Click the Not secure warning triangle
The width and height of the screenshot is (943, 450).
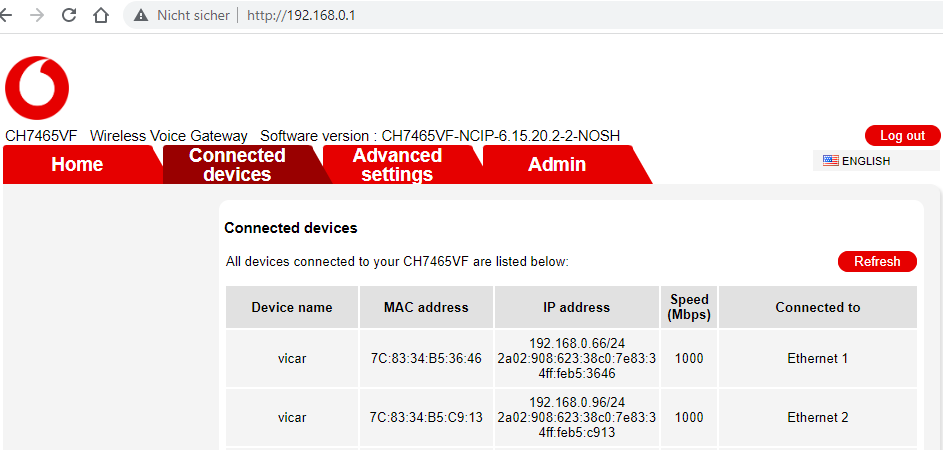click(x=141, y=16)
